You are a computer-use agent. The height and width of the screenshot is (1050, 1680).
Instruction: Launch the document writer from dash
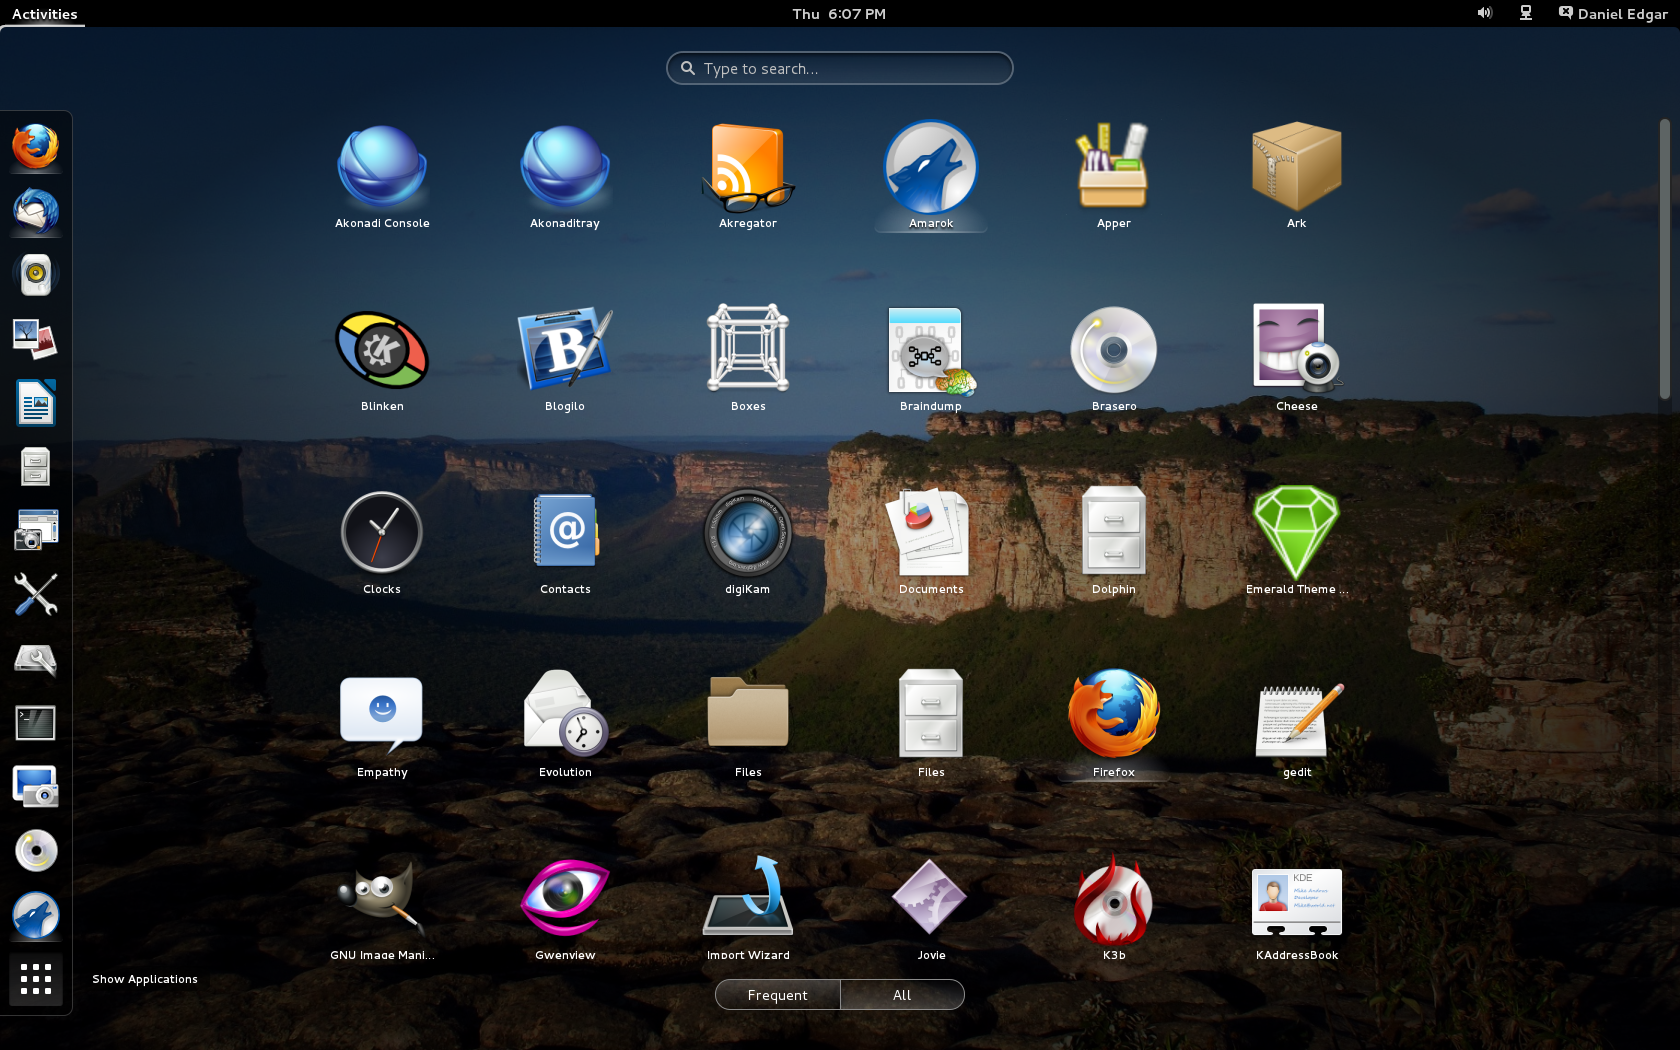click(x=36, y=403)
